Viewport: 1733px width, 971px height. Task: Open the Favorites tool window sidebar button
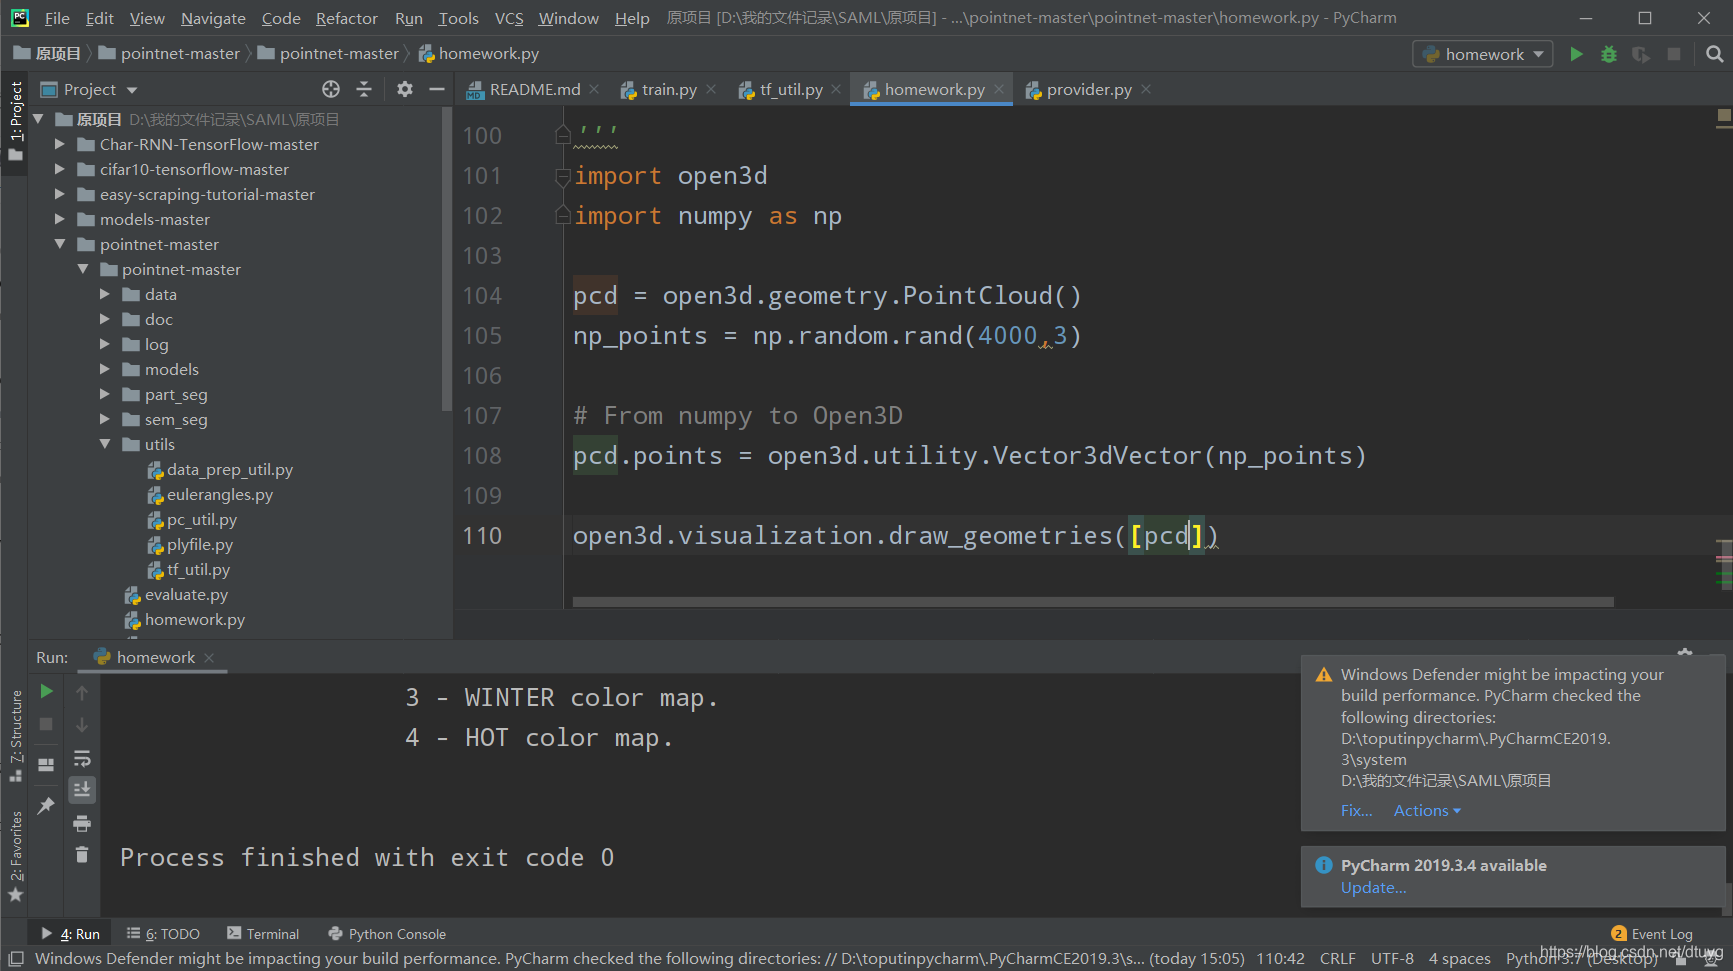(15, 856)
